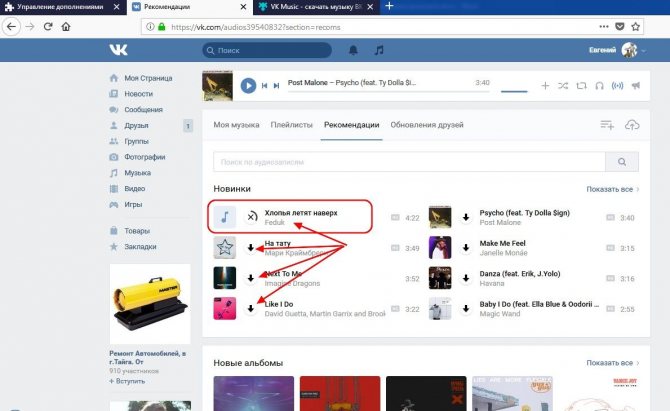Expand Показать все for Новинки

coord(610,189)
